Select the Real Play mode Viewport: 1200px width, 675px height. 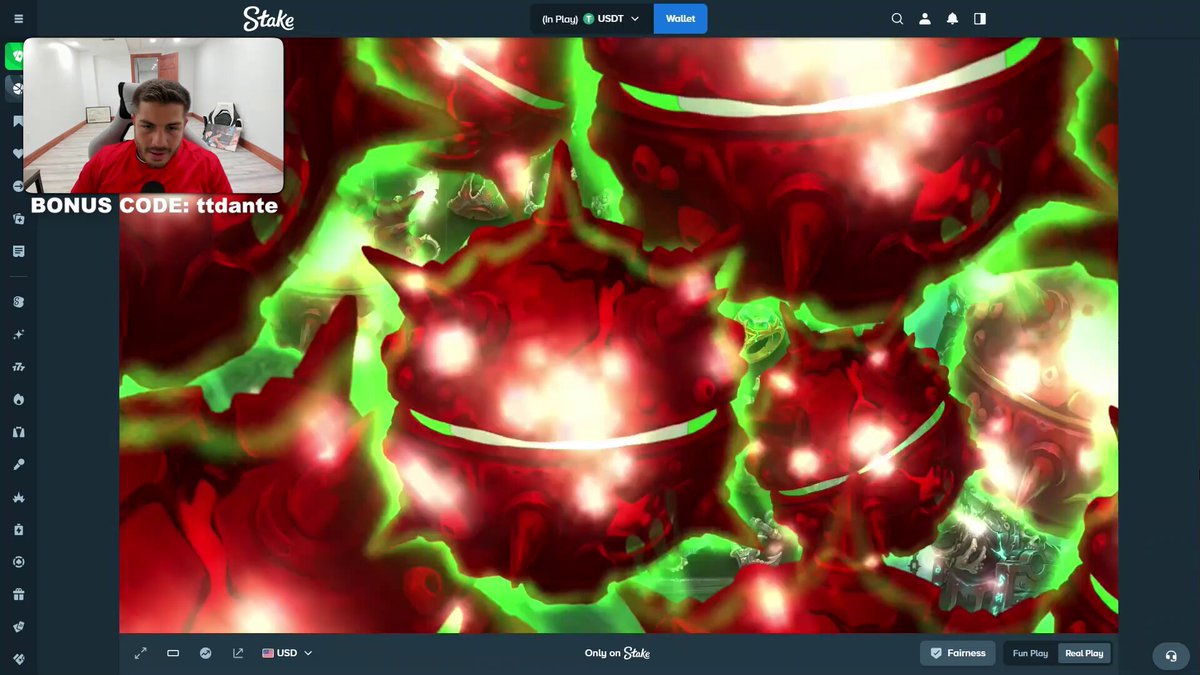1084,653
